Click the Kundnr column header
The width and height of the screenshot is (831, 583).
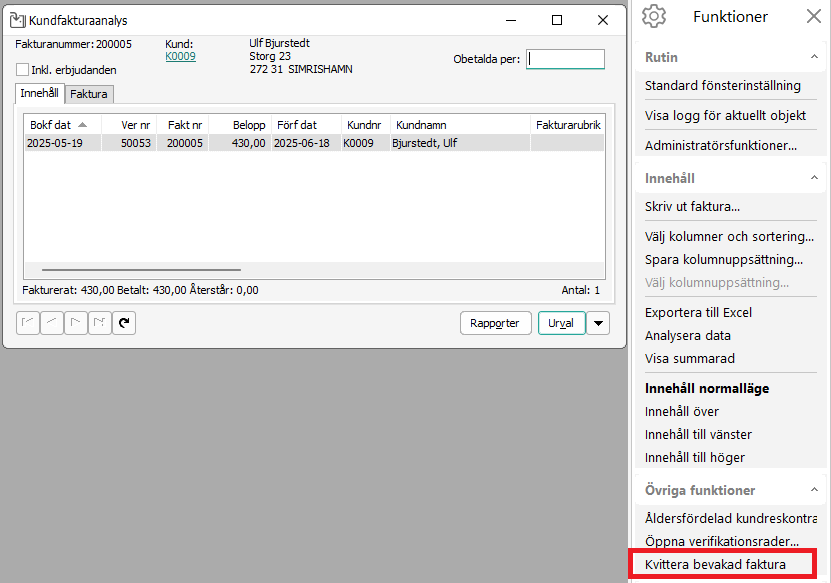[366, 125]
